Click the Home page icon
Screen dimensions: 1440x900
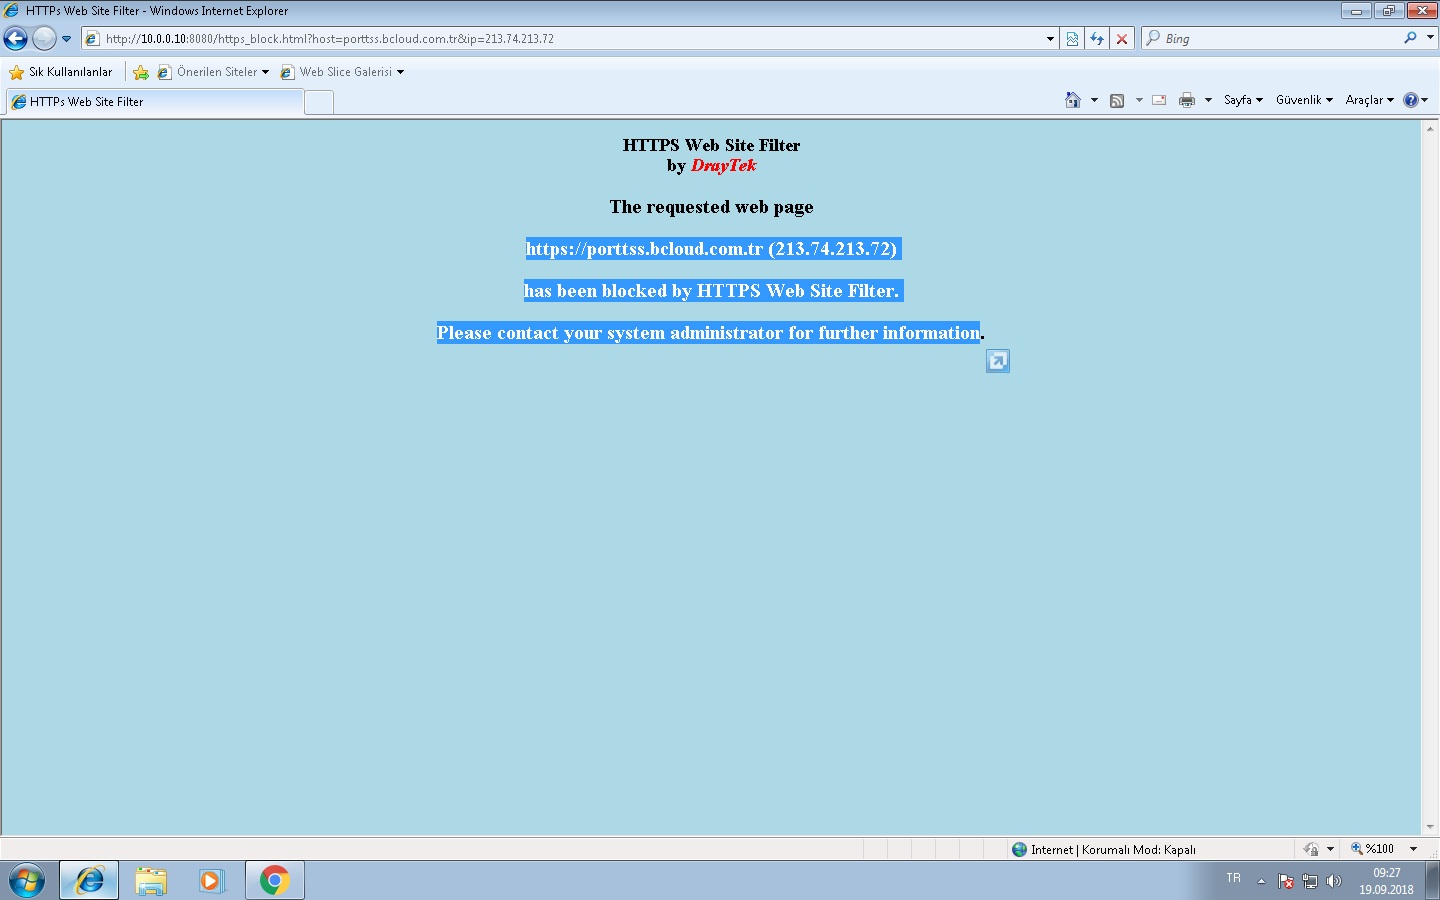[x=1073, y=100]
